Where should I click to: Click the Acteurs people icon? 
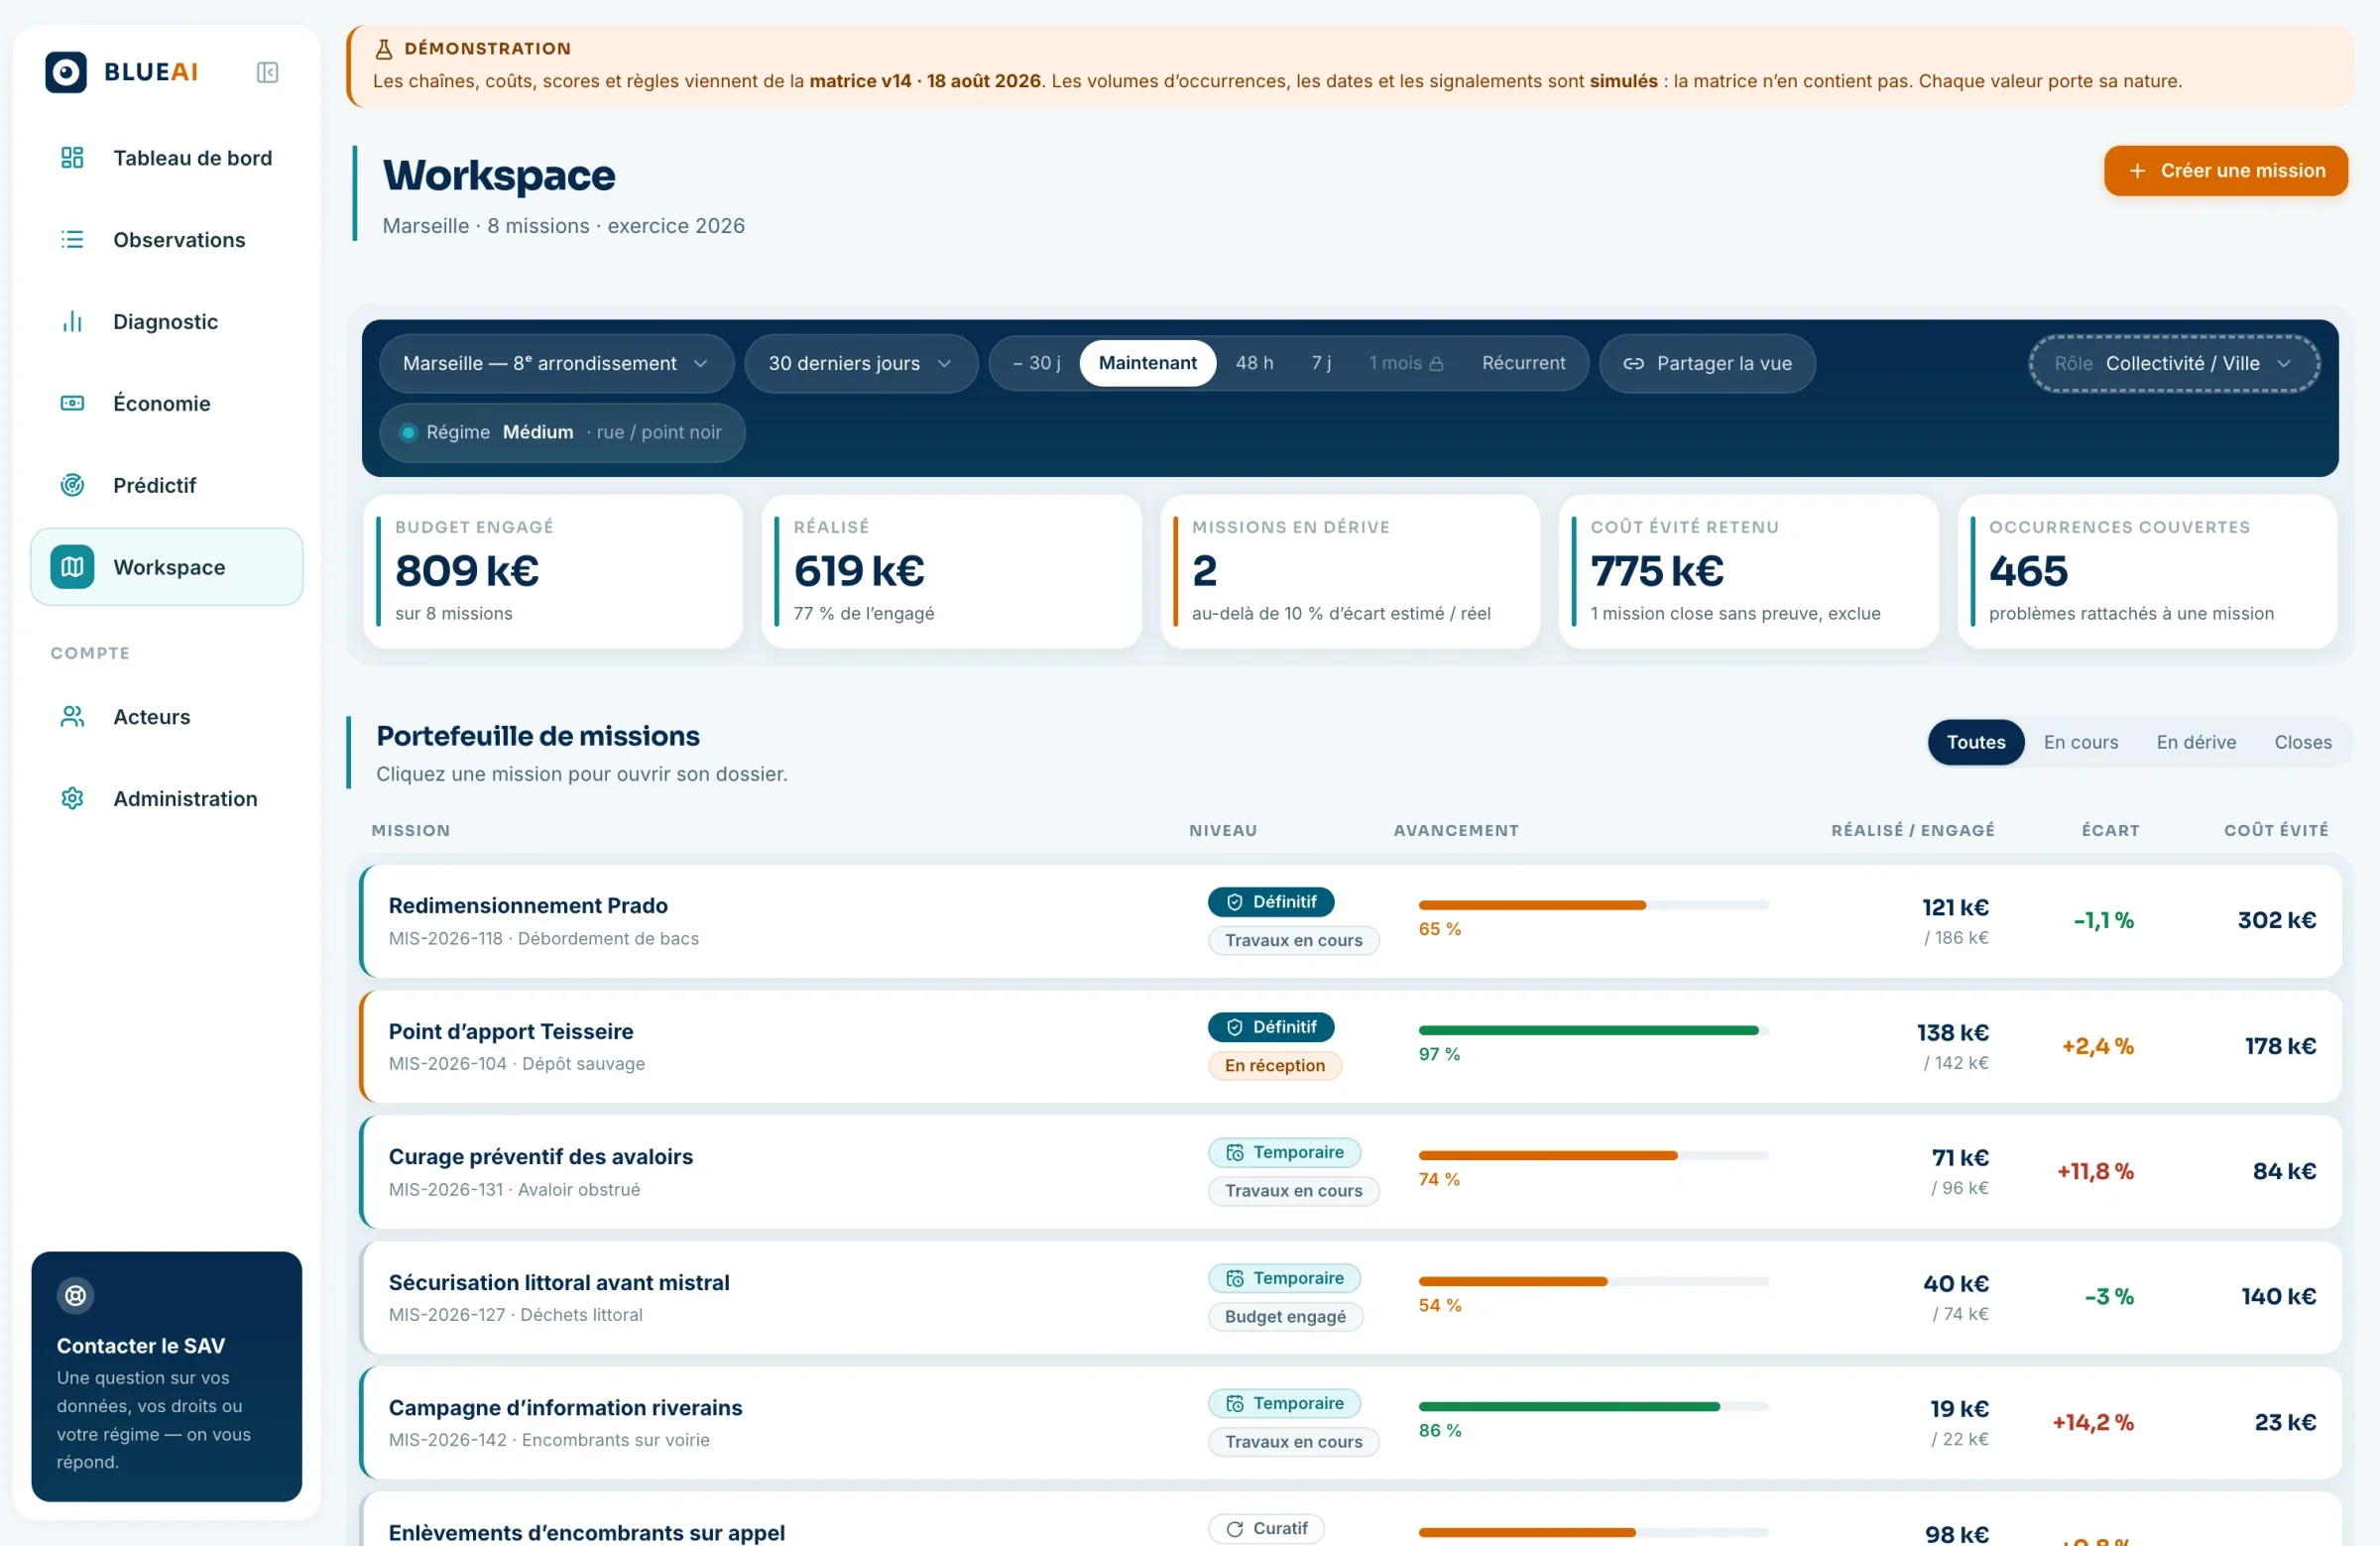pos(72,716)
